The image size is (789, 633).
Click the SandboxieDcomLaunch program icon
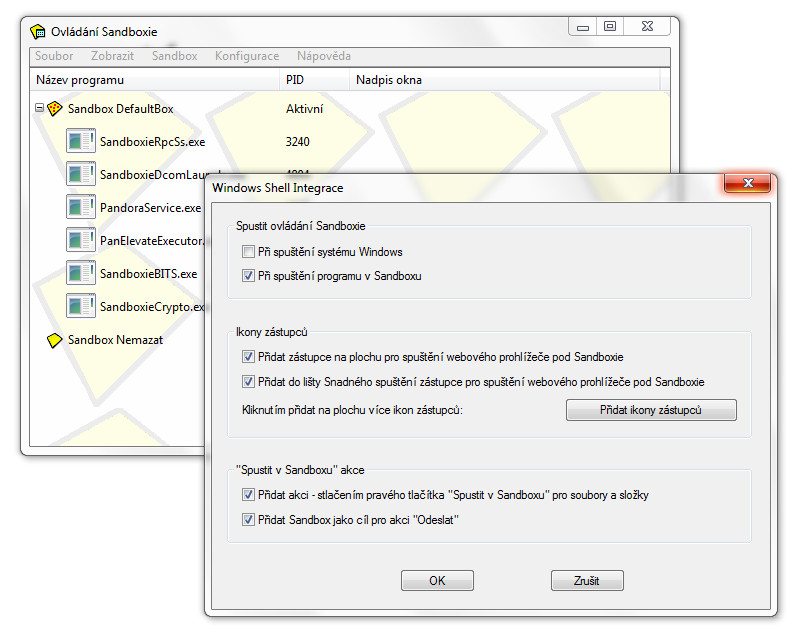[x=81, y=174]
